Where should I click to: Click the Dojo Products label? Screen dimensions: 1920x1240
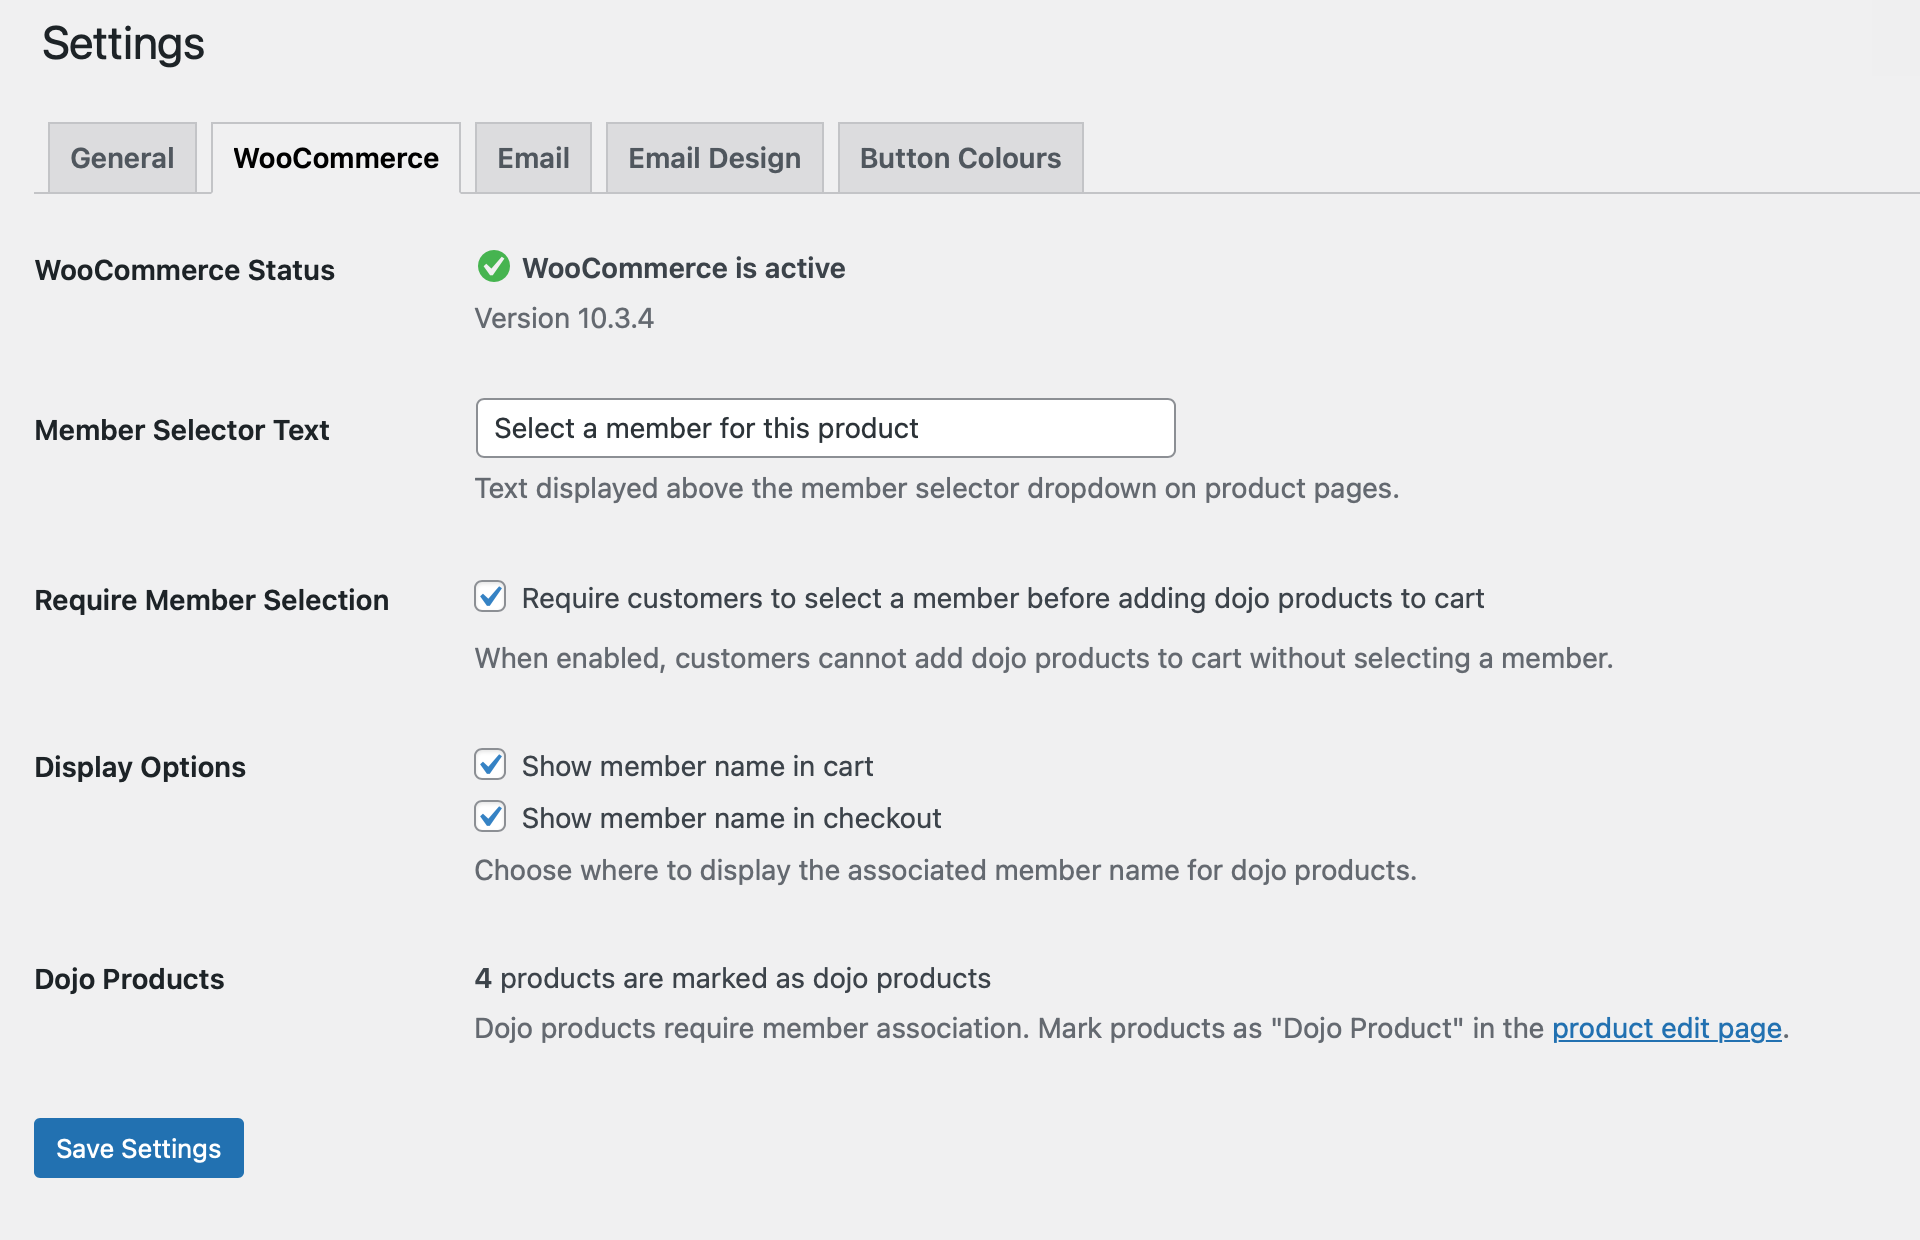(x=129, y=978)
